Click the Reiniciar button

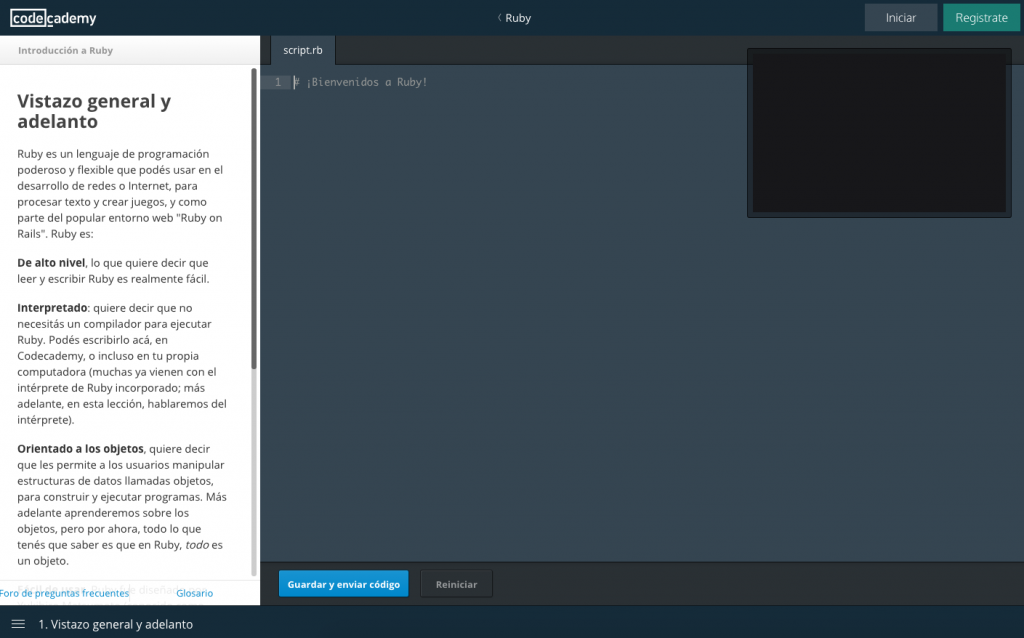(456, 584)
